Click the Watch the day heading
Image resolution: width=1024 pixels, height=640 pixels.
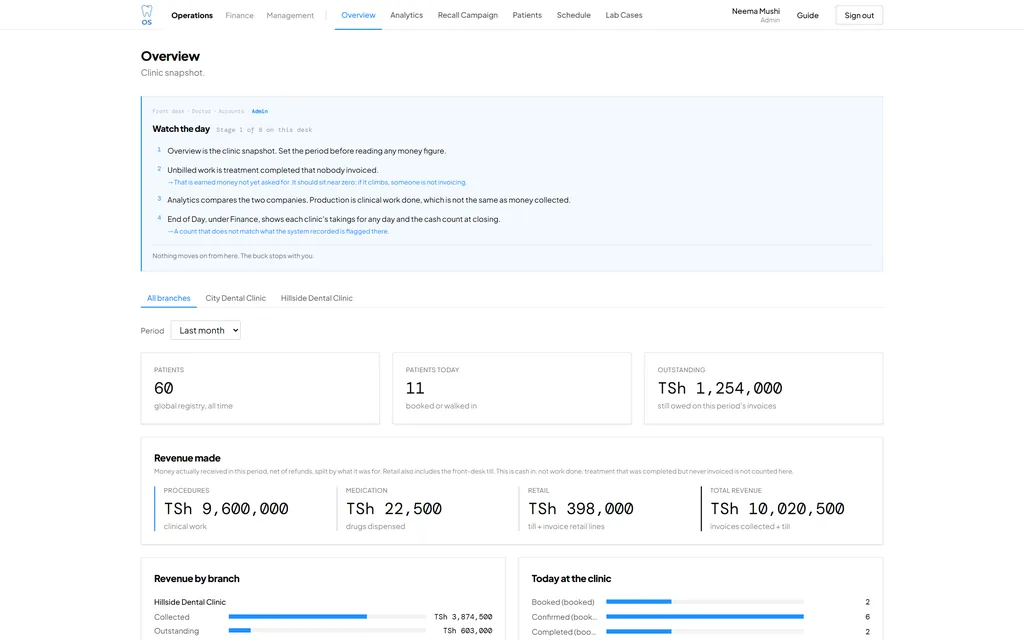(181, 129)
